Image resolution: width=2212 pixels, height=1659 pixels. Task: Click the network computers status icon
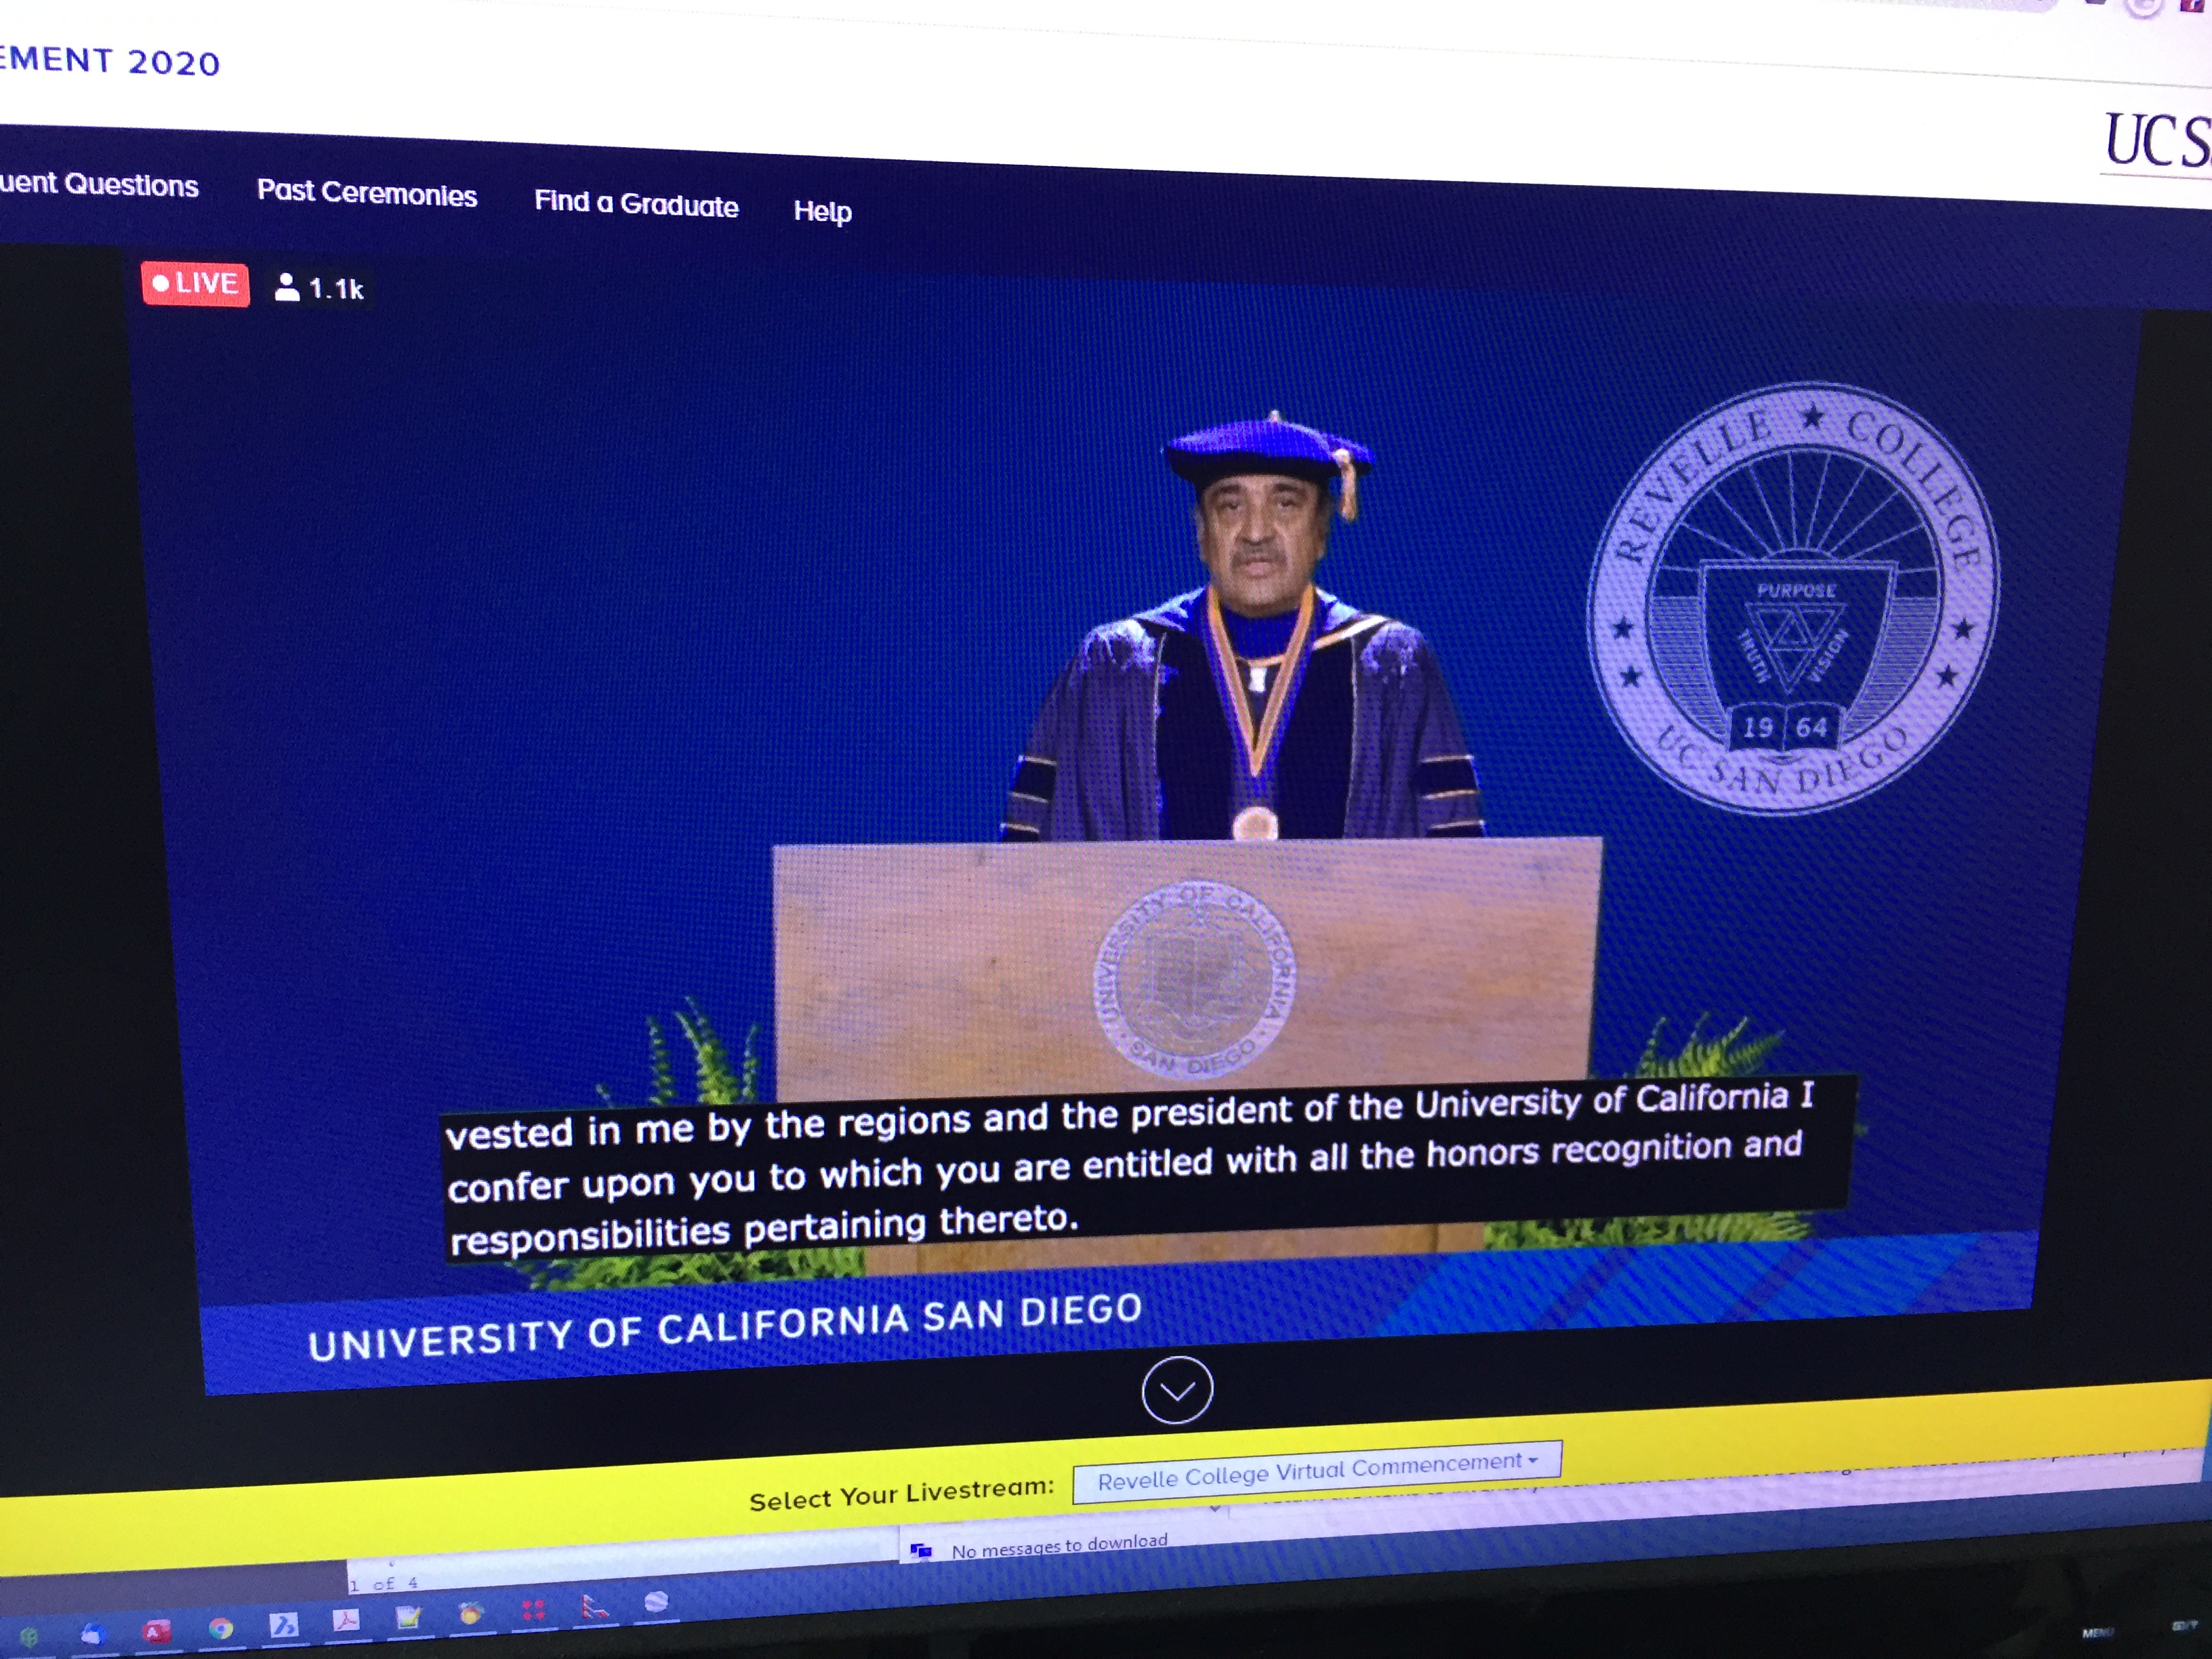pyautogui.click(x=921, y=1551)
